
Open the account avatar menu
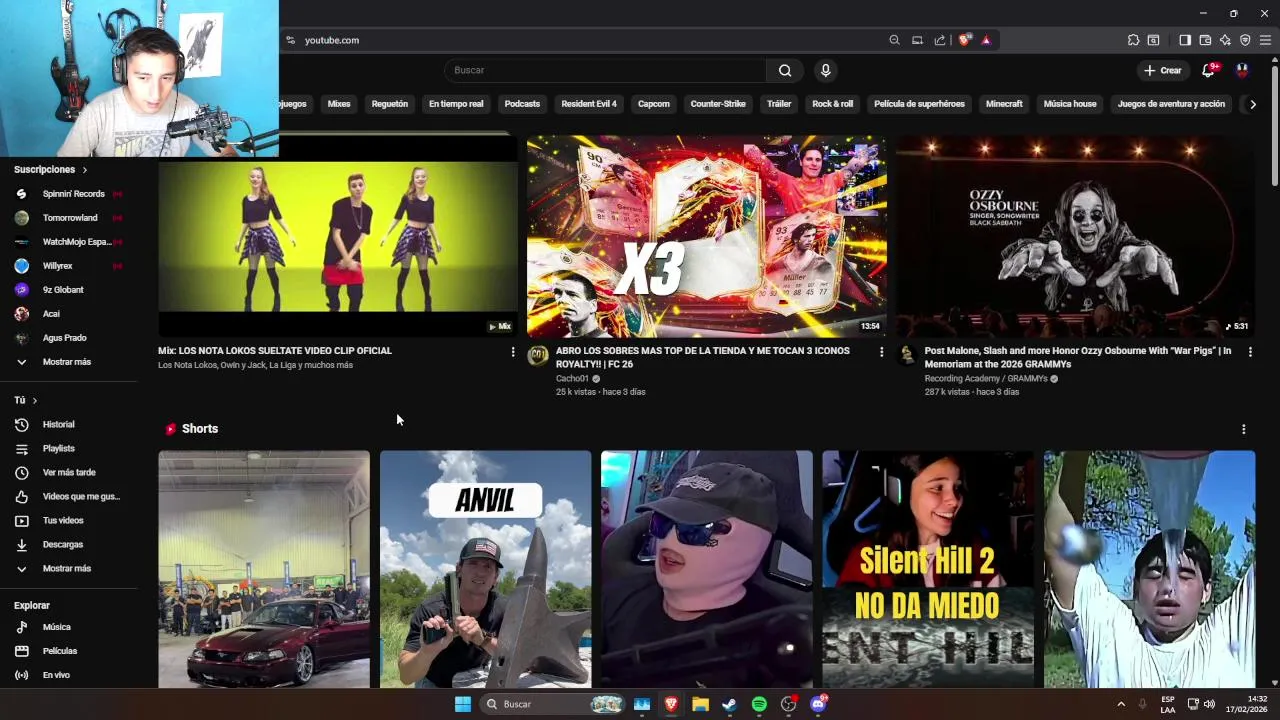click(x=1242, y=70)
